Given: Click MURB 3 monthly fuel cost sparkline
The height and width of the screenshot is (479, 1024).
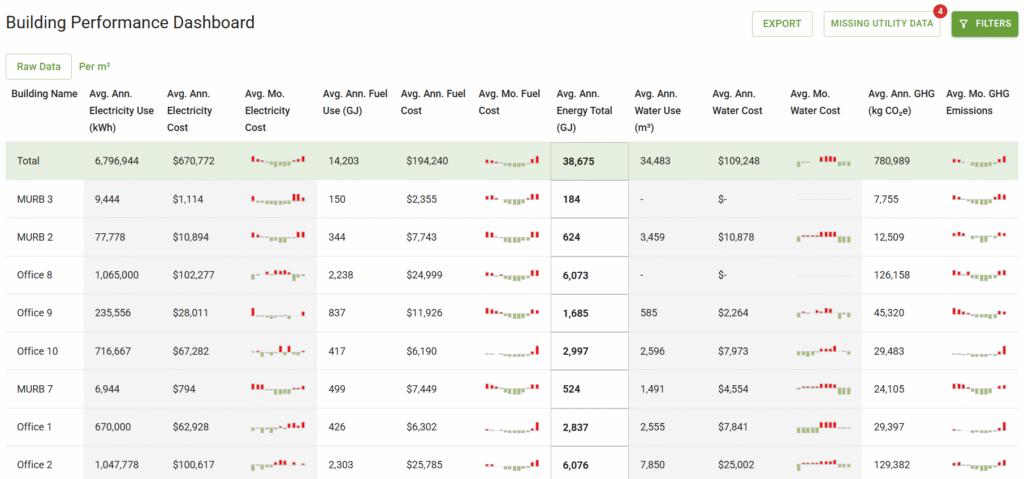Looking at the screenshot, I should click(x=511, y=199).
